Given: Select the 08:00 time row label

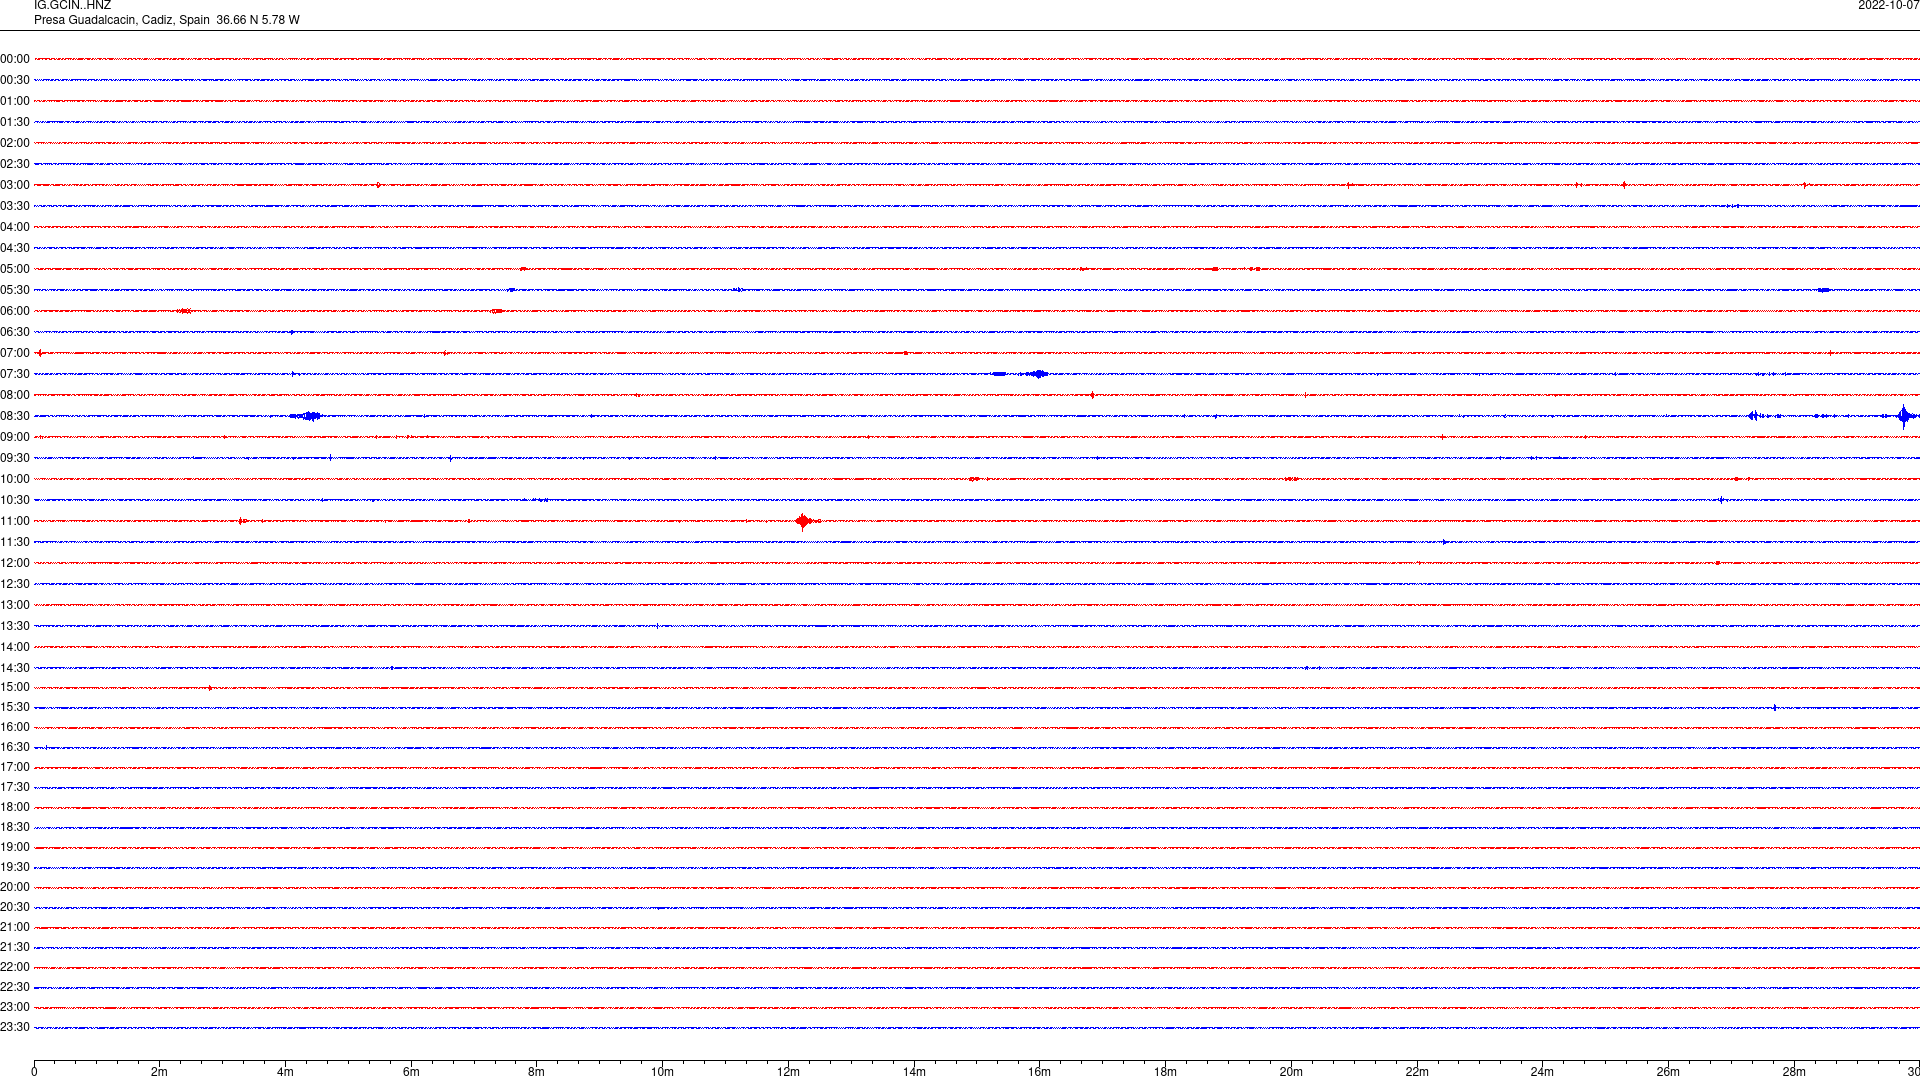Looking at the screenshot, I should click(15, 395).
